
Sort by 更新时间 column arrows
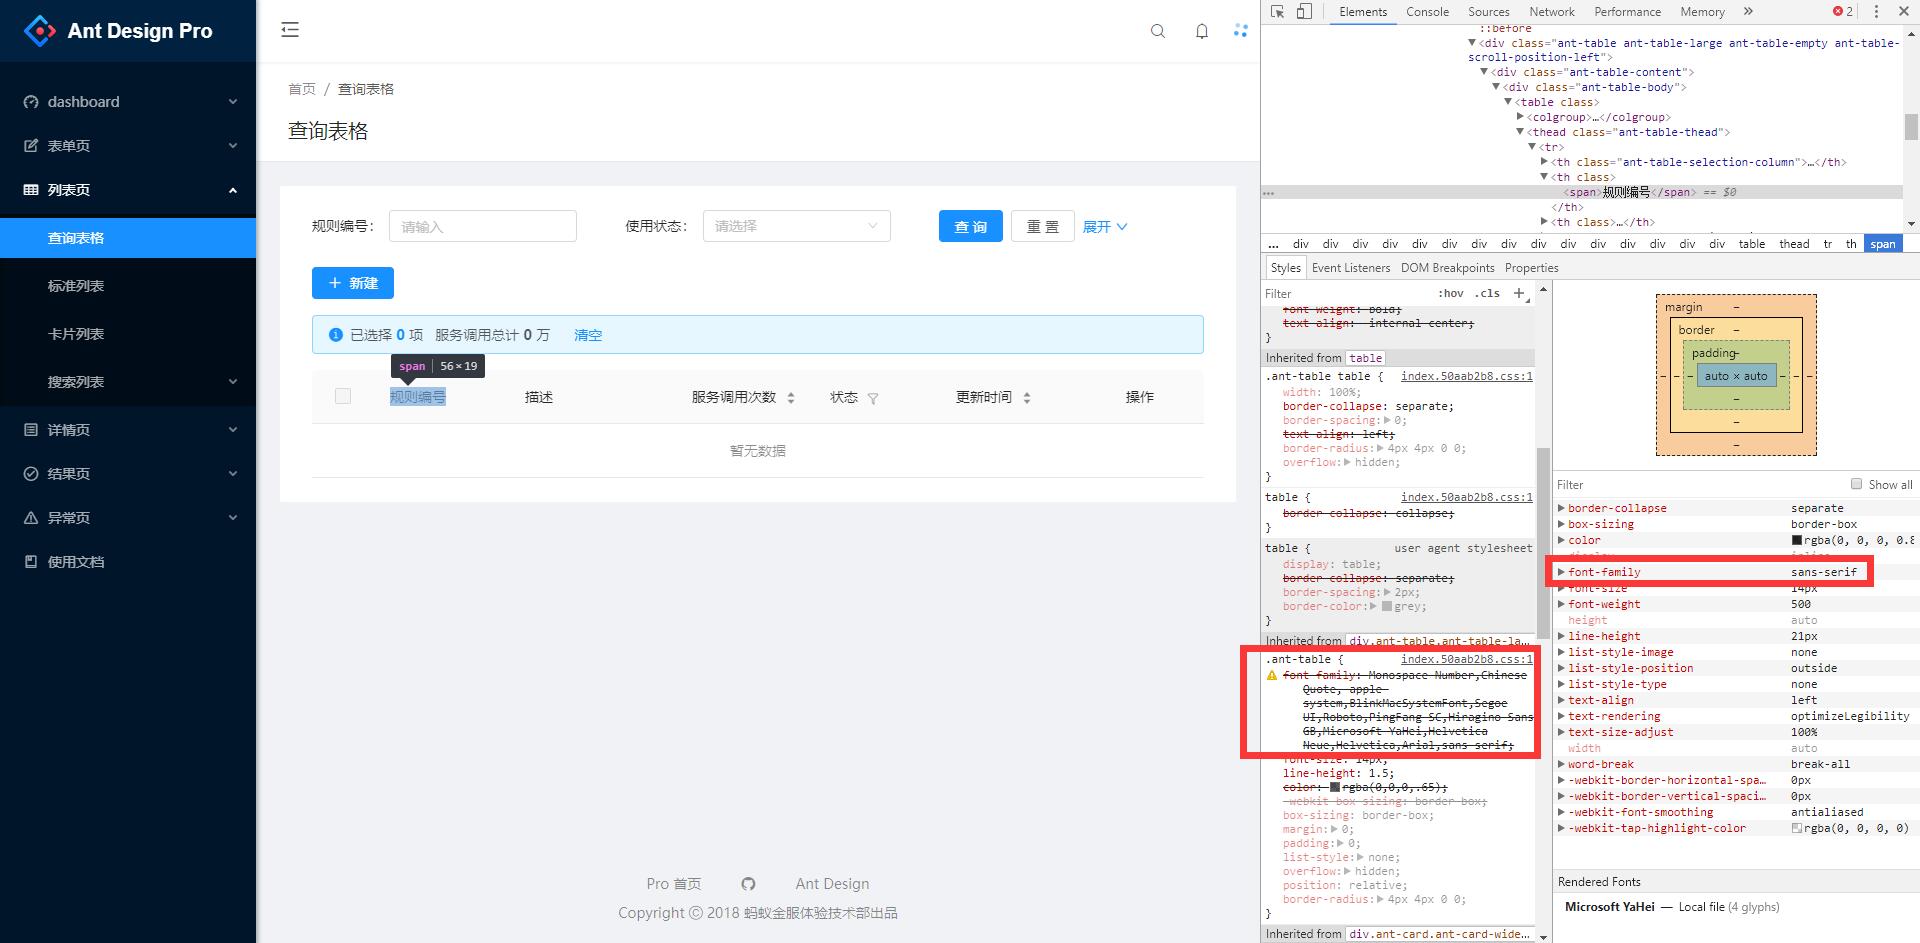[x=1027, y=398]
